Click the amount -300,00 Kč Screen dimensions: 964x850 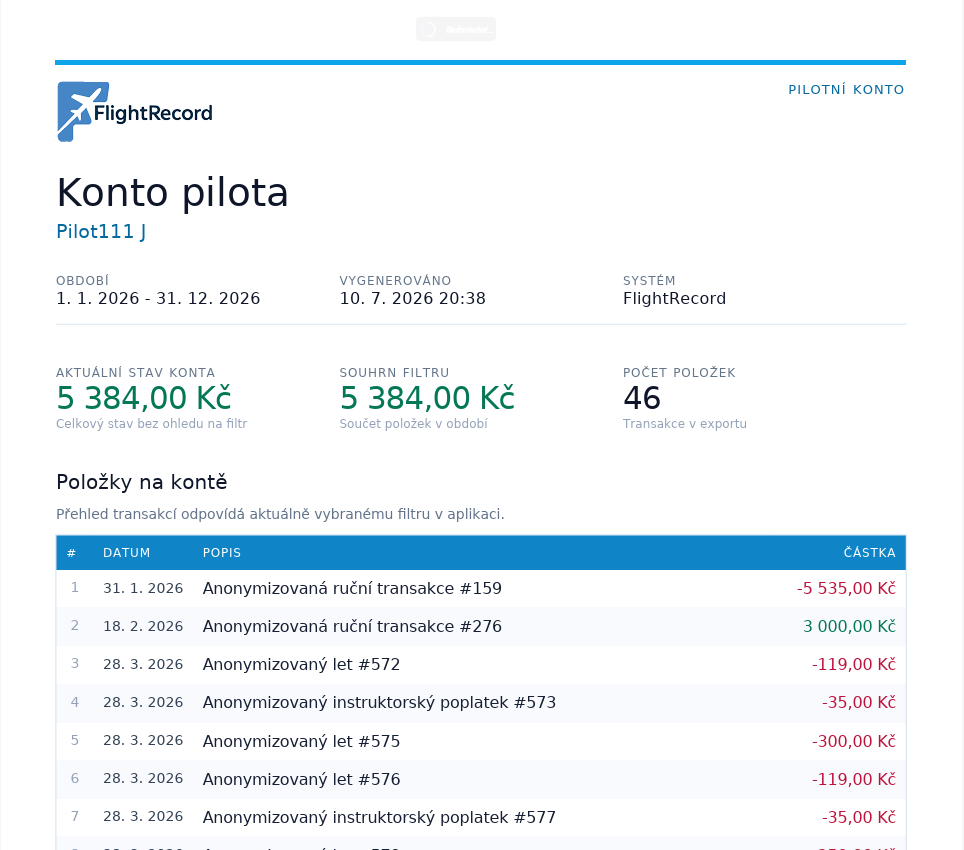[853, 741]
